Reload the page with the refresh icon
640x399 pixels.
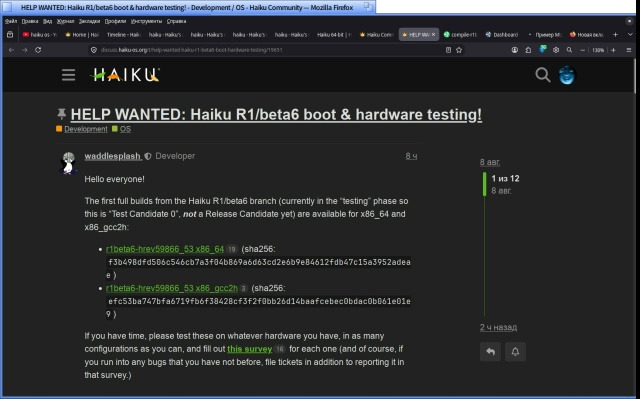(x=38, y=50)
